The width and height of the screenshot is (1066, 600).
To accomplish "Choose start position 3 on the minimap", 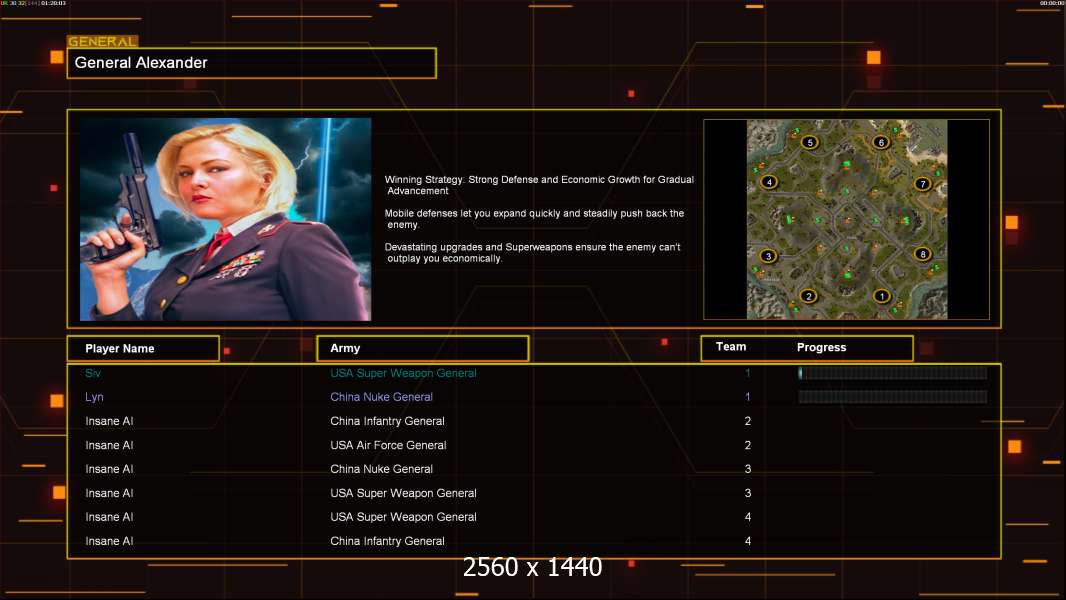I will (x=768, y=256).
